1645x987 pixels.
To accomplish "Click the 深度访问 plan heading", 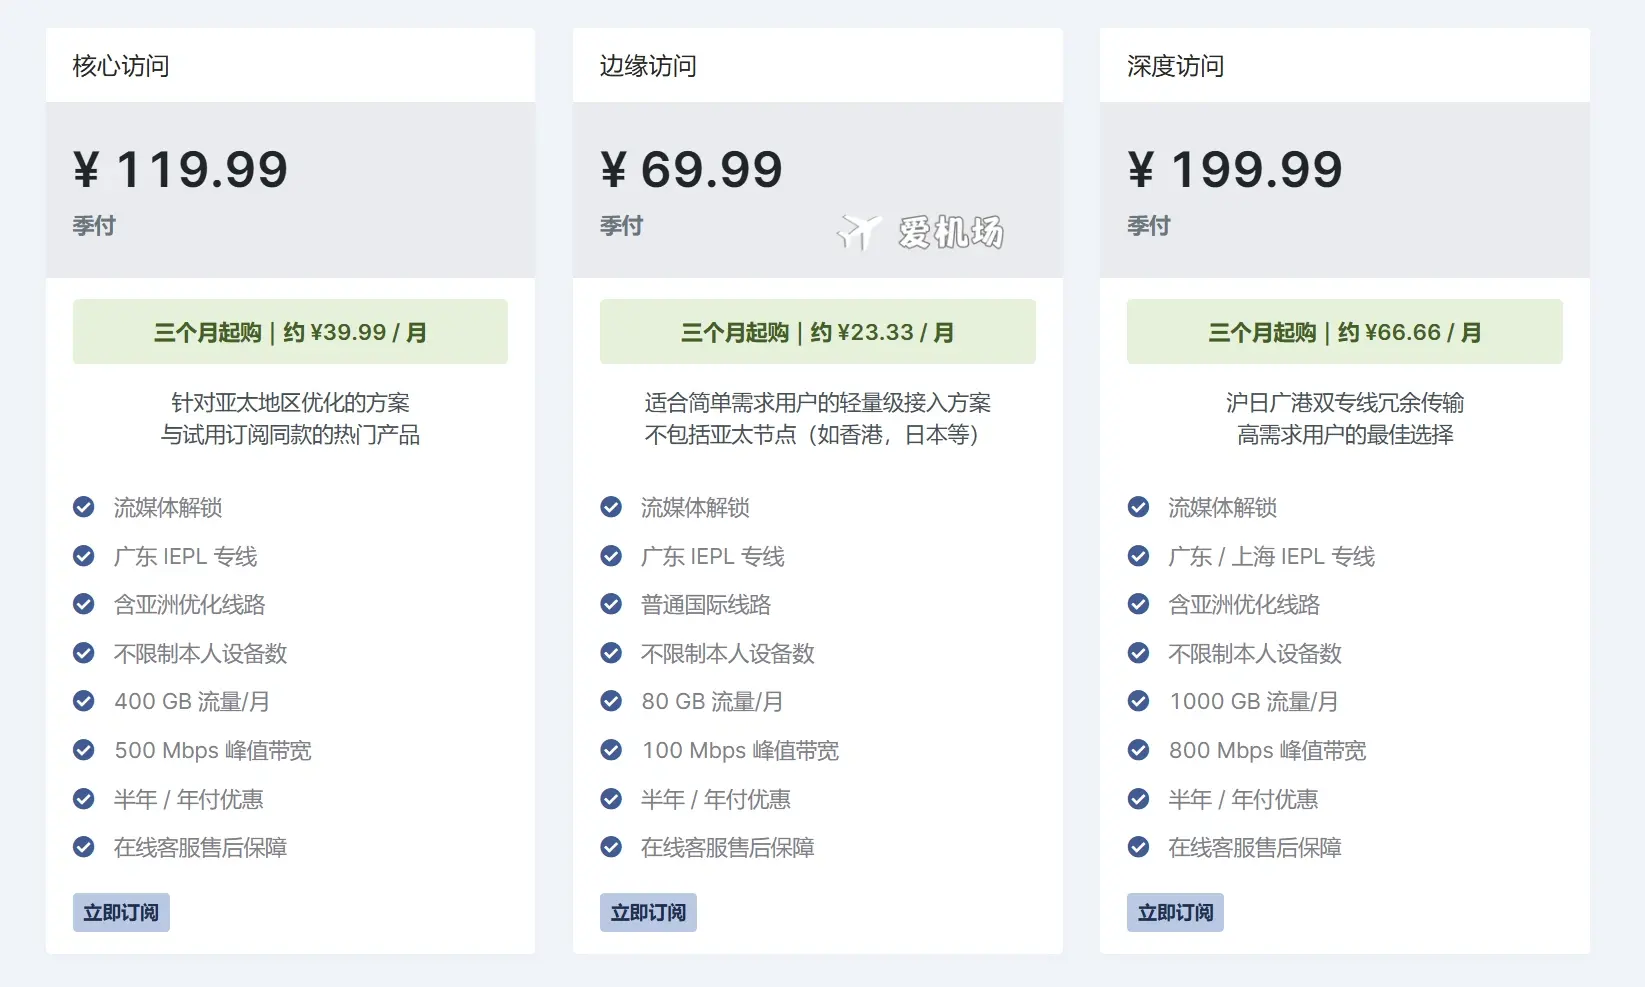I will [1175, 66].
